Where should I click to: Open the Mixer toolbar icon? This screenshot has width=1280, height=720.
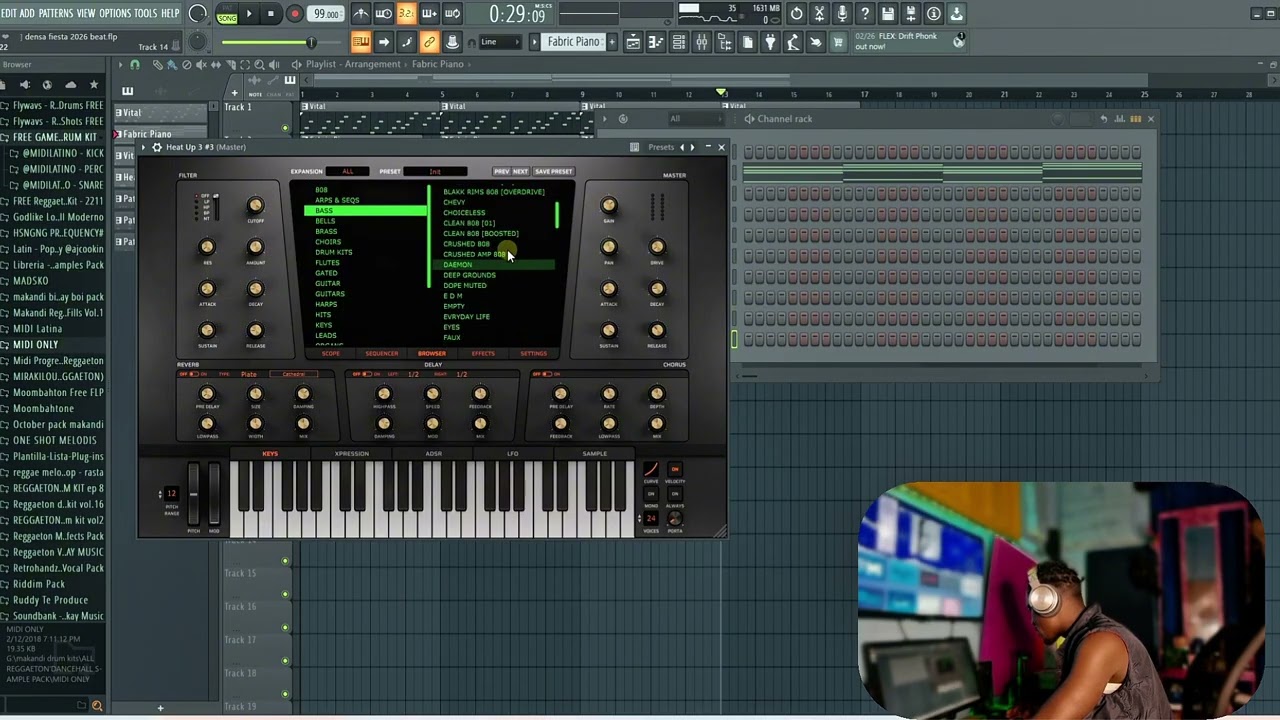[x=702, y=42]
